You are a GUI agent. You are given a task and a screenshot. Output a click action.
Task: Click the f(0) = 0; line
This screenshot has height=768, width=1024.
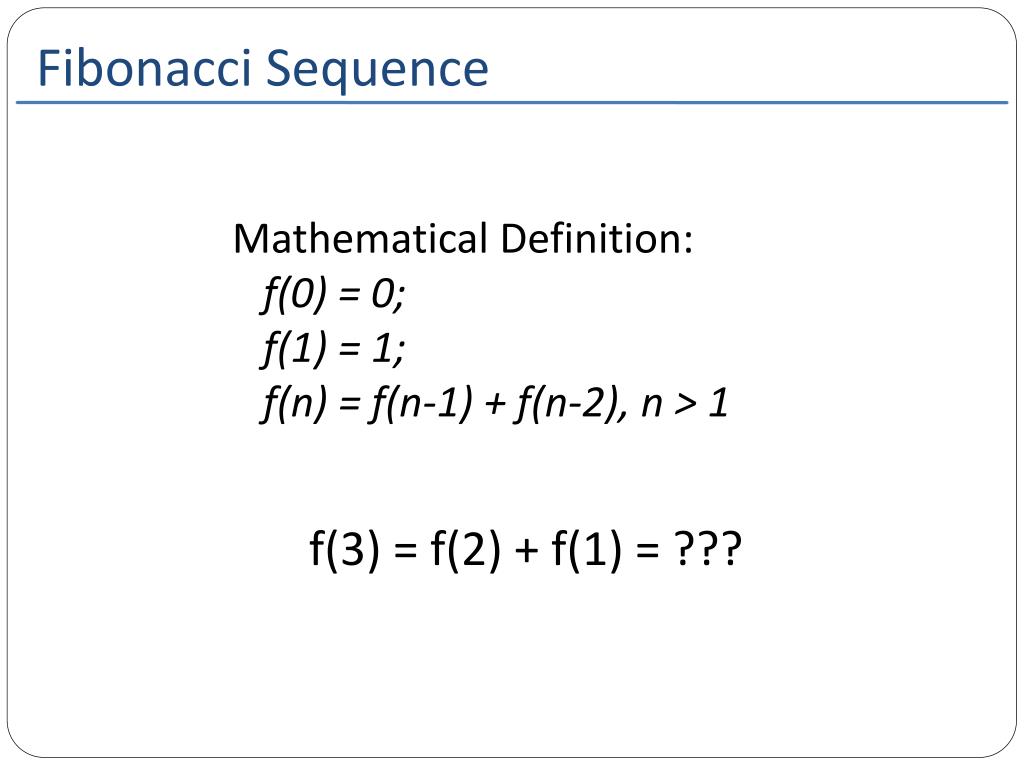[332, 295]
